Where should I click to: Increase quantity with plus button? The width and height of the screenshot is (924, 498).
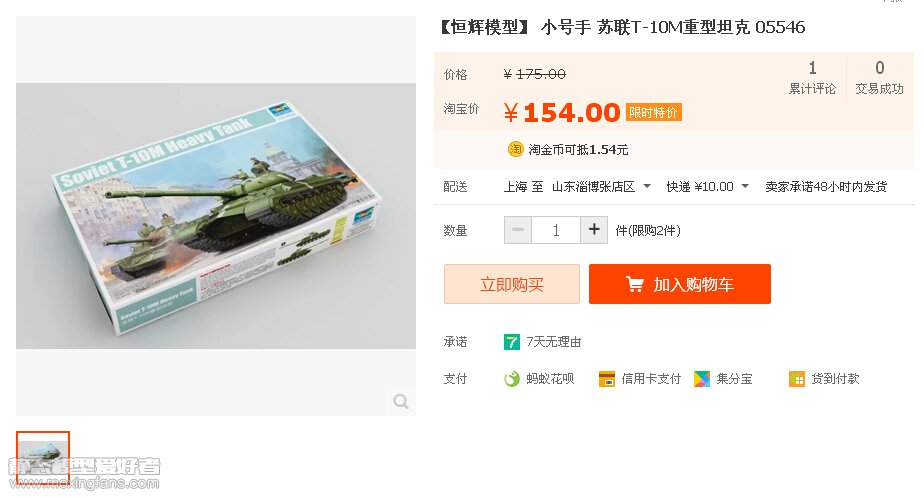coord(594,230)
